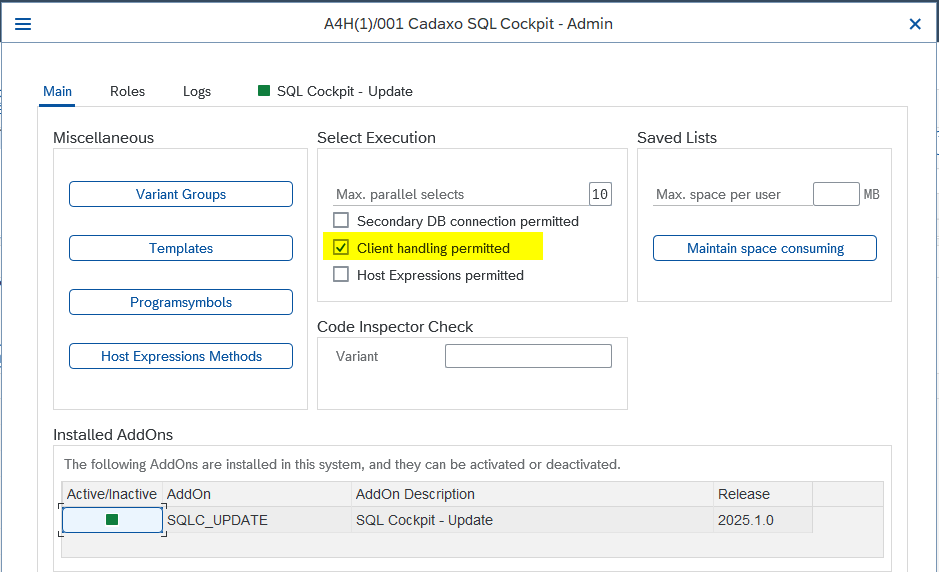Open the hamburger menu icon
Image resolution: width=939 pixels, height=572 pixels.
click(23, 24)
